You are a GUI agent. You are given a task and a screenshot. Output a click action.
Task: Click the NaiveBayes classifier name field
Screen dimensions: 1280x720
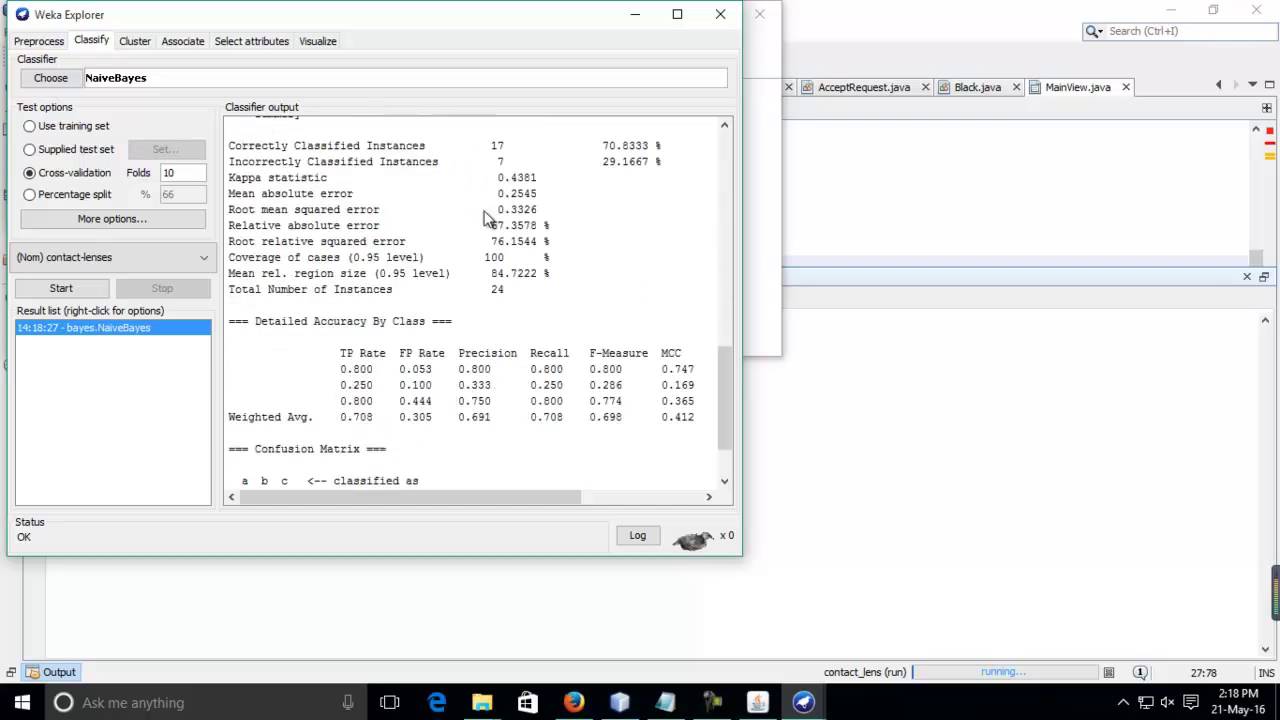click(405, 78)
